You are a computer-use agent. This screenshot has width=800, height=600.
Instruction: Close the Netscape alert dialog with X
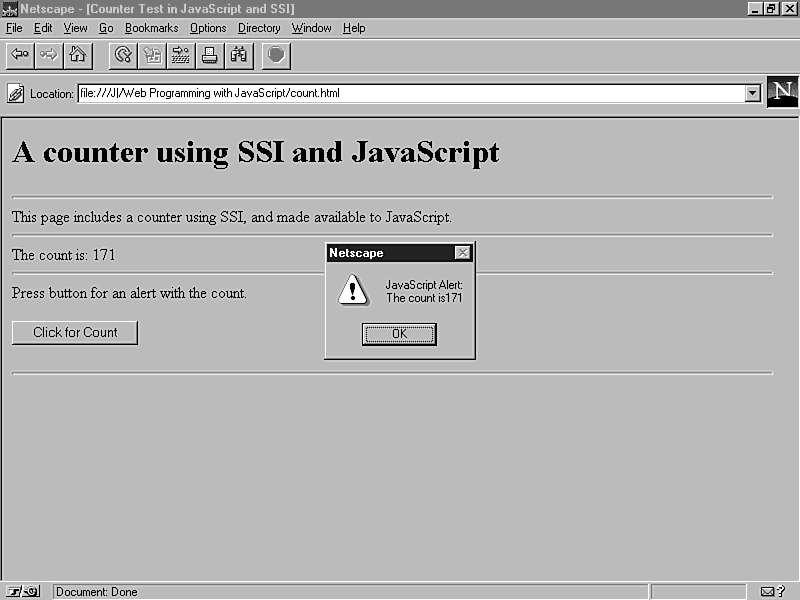click(x=462, y=253)
